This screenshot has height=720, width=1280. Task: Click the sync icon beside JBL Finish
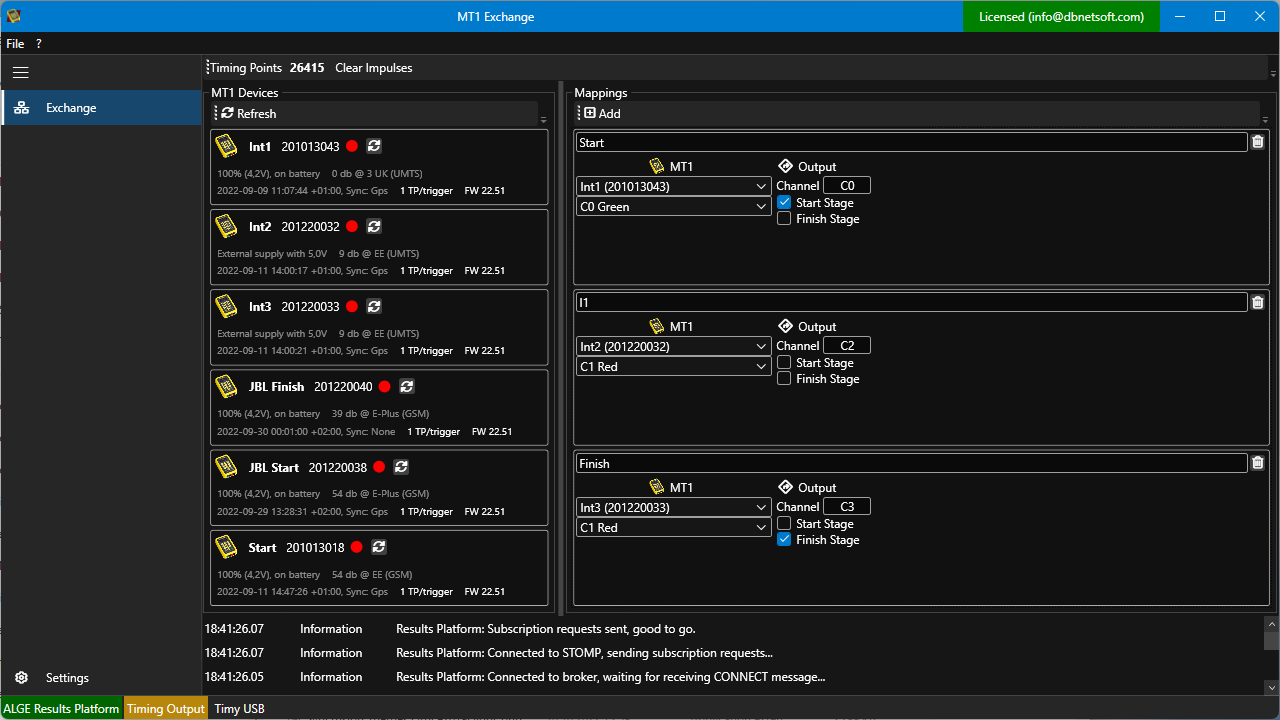point(407,386)
